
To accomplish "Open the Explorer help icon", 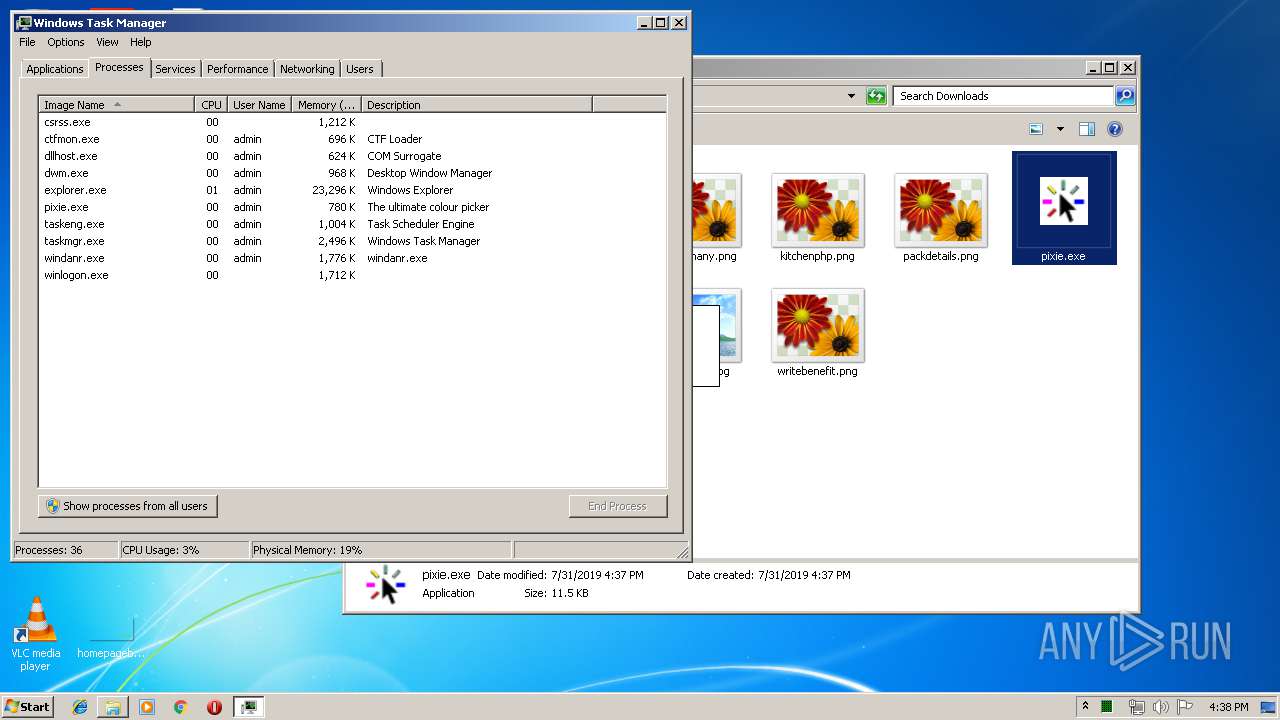I will coord(1115,129).
